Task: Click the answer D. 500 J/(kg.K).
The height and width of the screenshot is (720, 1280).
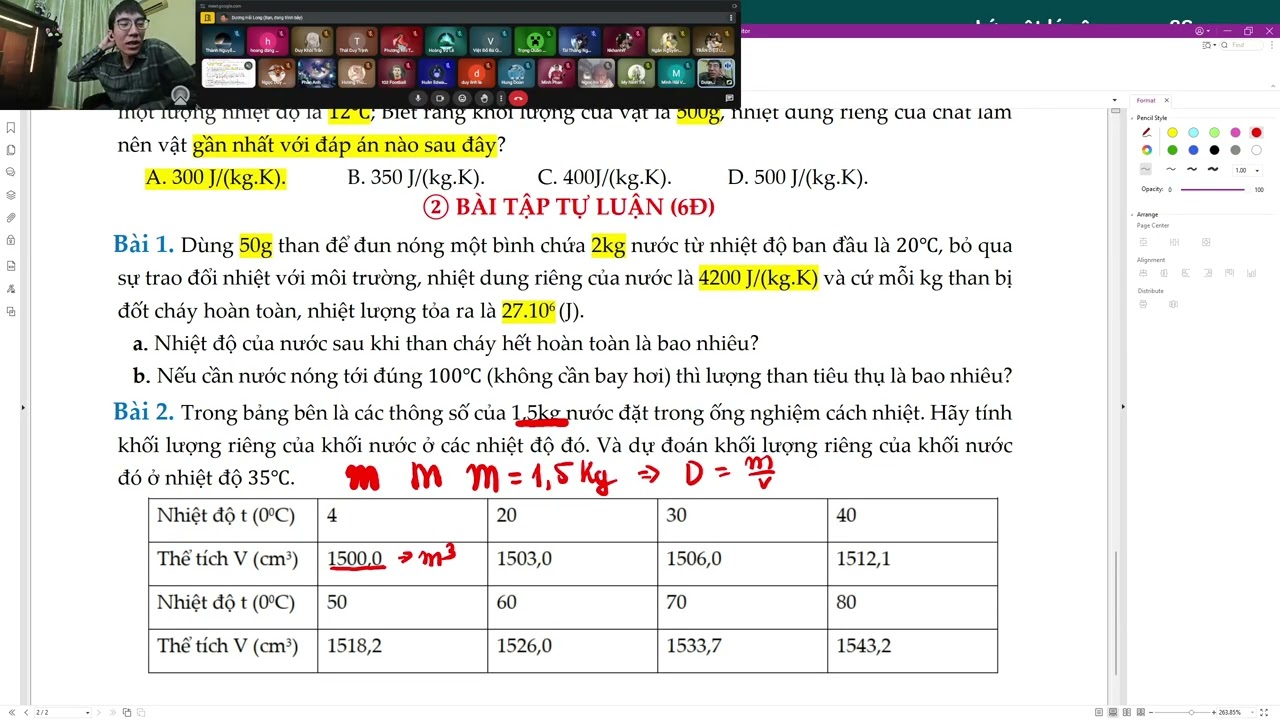Action: (x=797, y=178)
